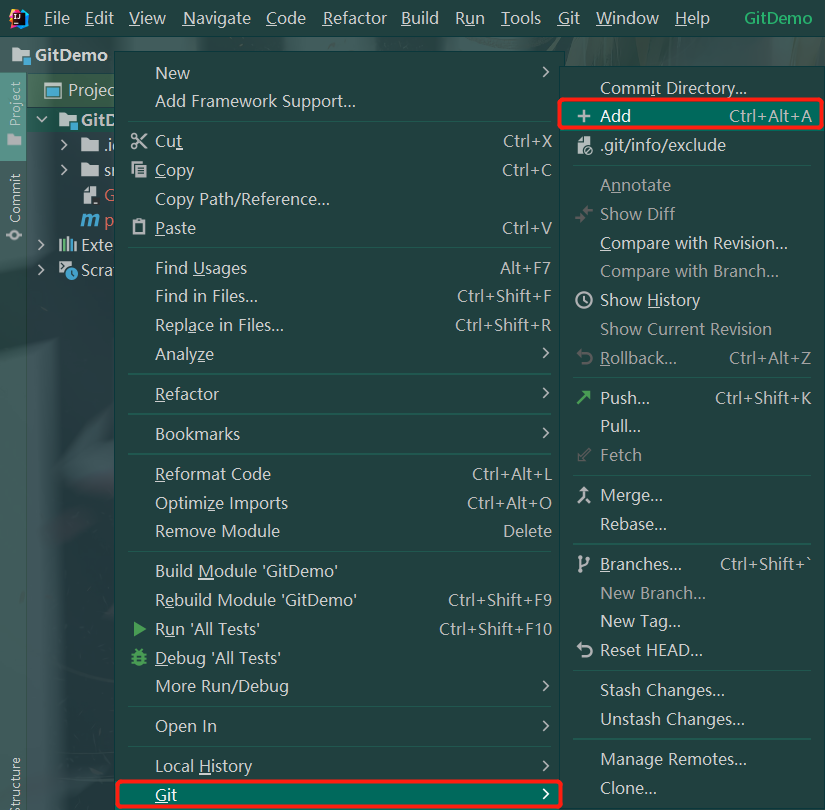825x810 pixels.
Task: Expand the src folder tree node
Action: pyautogui.click(x=64, y=169)
